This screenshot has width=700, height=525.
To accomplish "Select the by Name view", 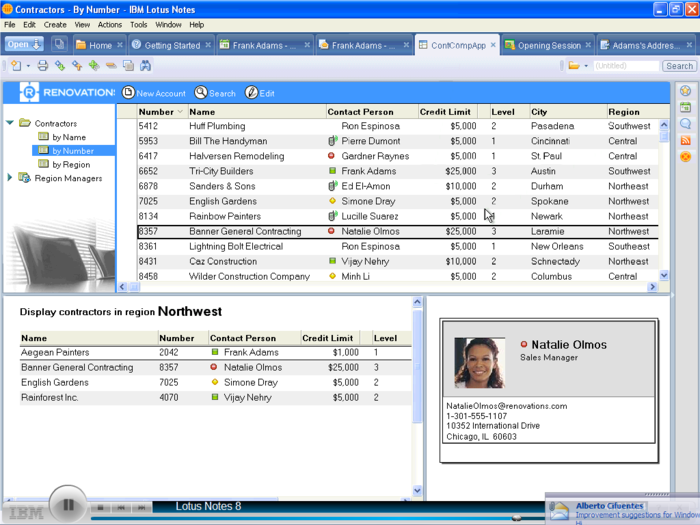I will 68,137.
